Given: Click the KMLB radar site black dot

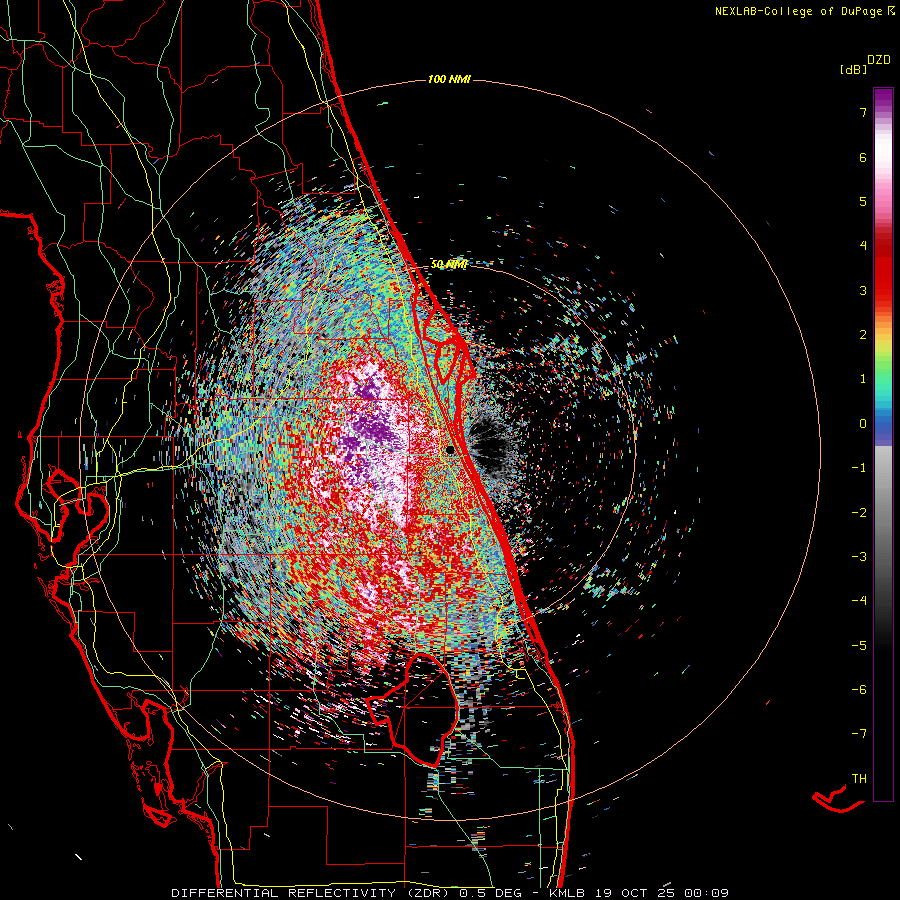Looking at the screenshot, I should point(451,450).
